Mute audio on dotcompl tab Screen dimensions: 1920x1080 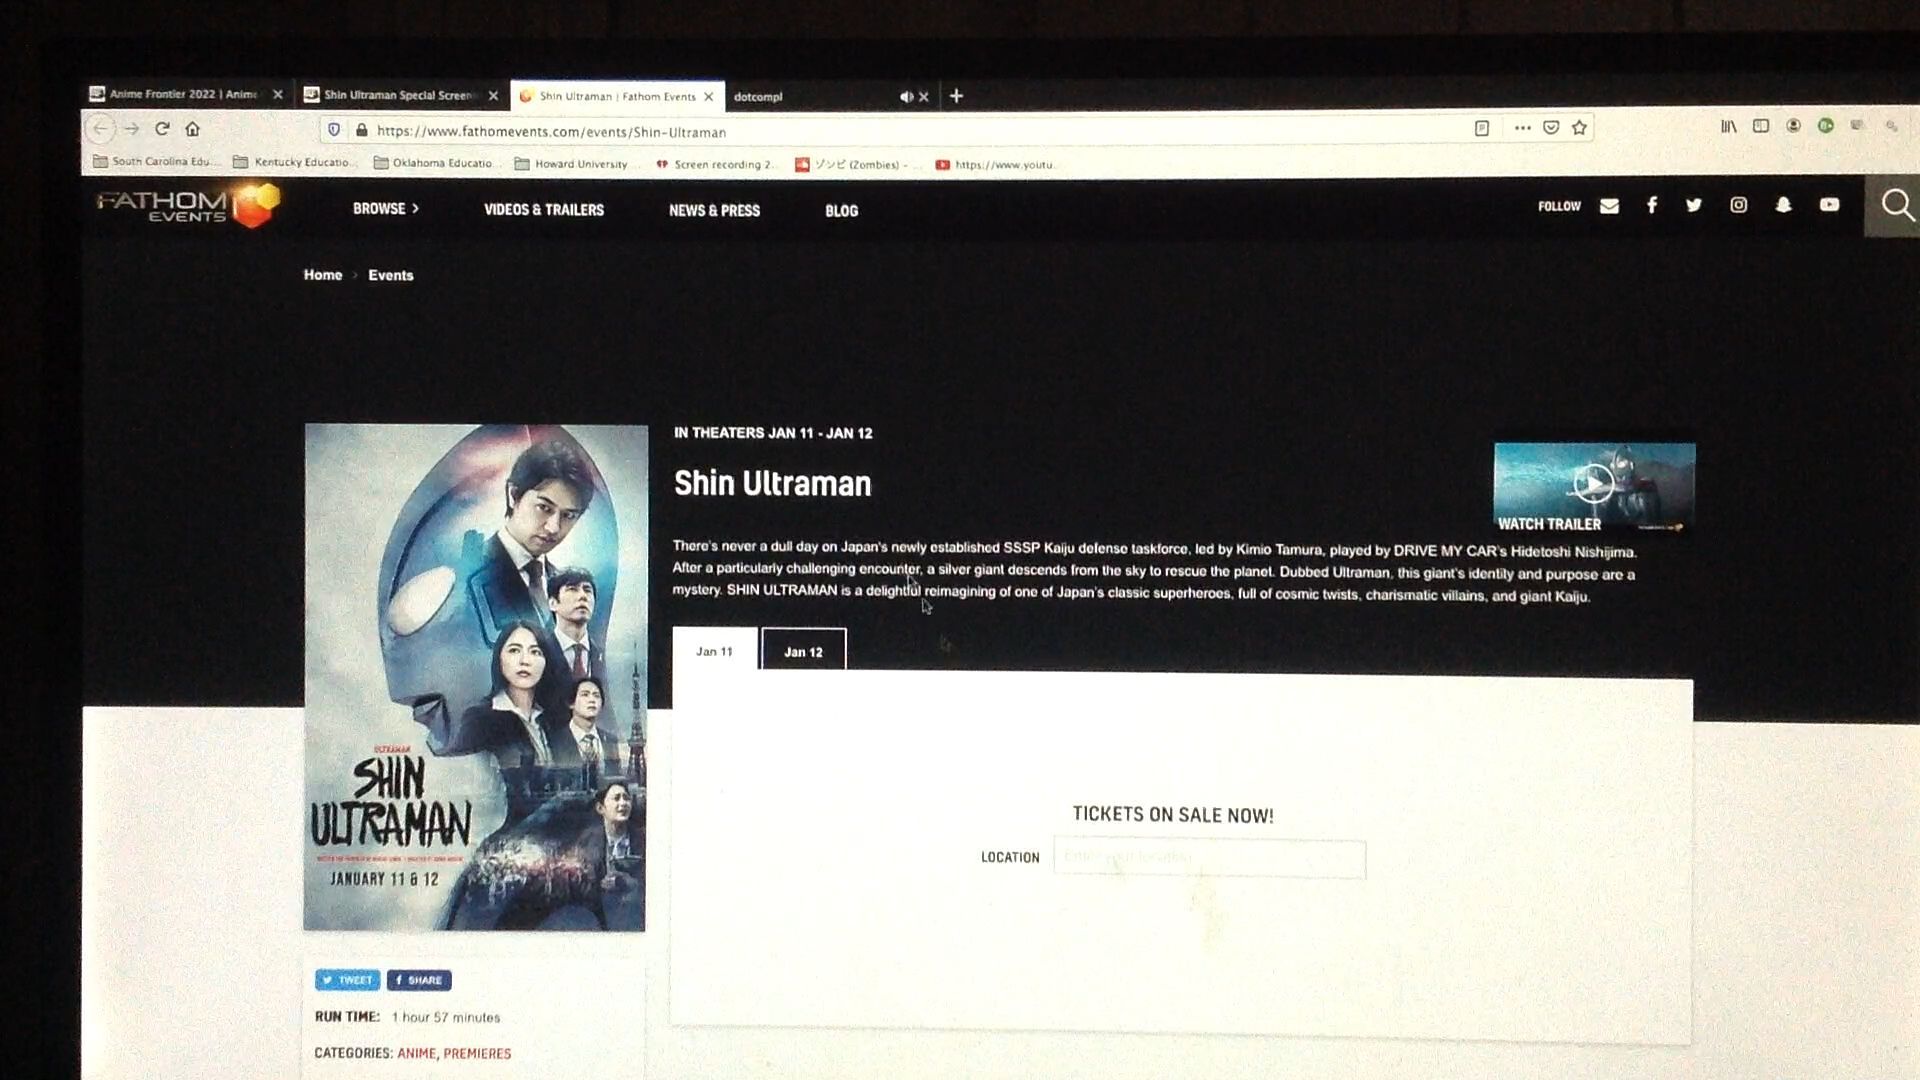[905, 97]
